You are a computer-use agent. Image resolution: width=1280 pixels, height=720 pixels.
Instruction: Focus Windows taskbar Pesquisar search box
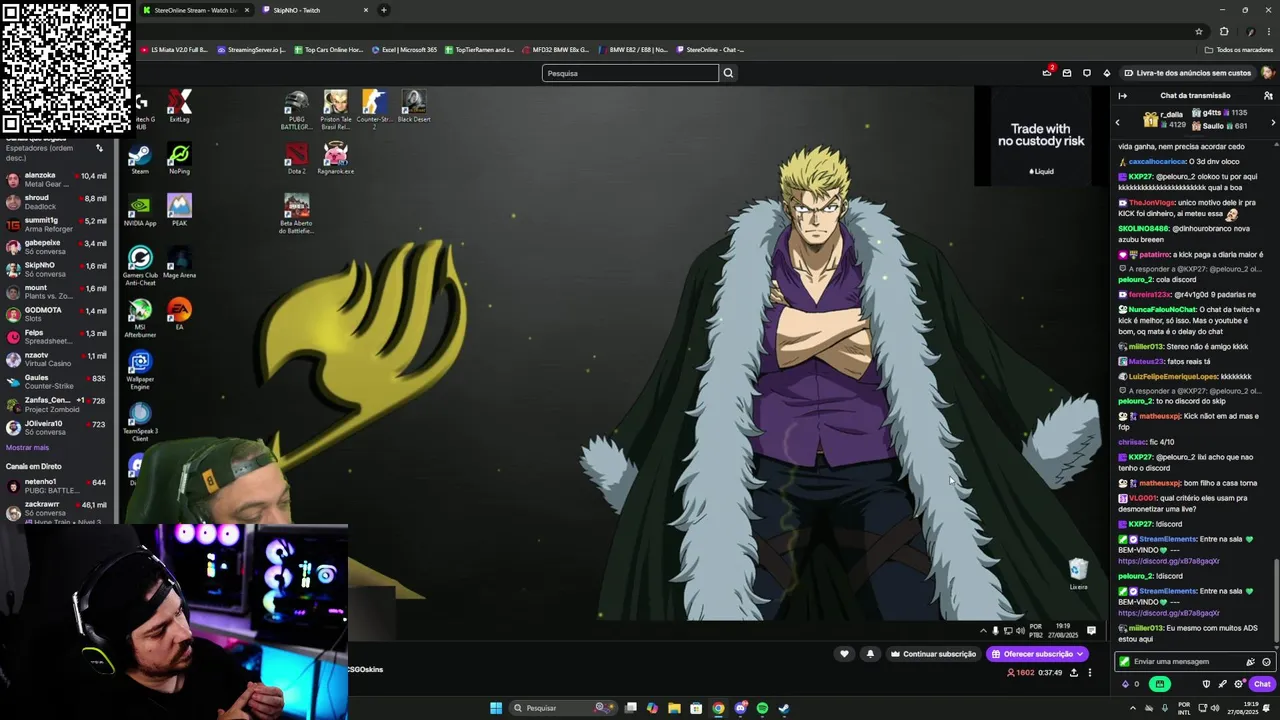pyautogui.click(x=561, y=708)
